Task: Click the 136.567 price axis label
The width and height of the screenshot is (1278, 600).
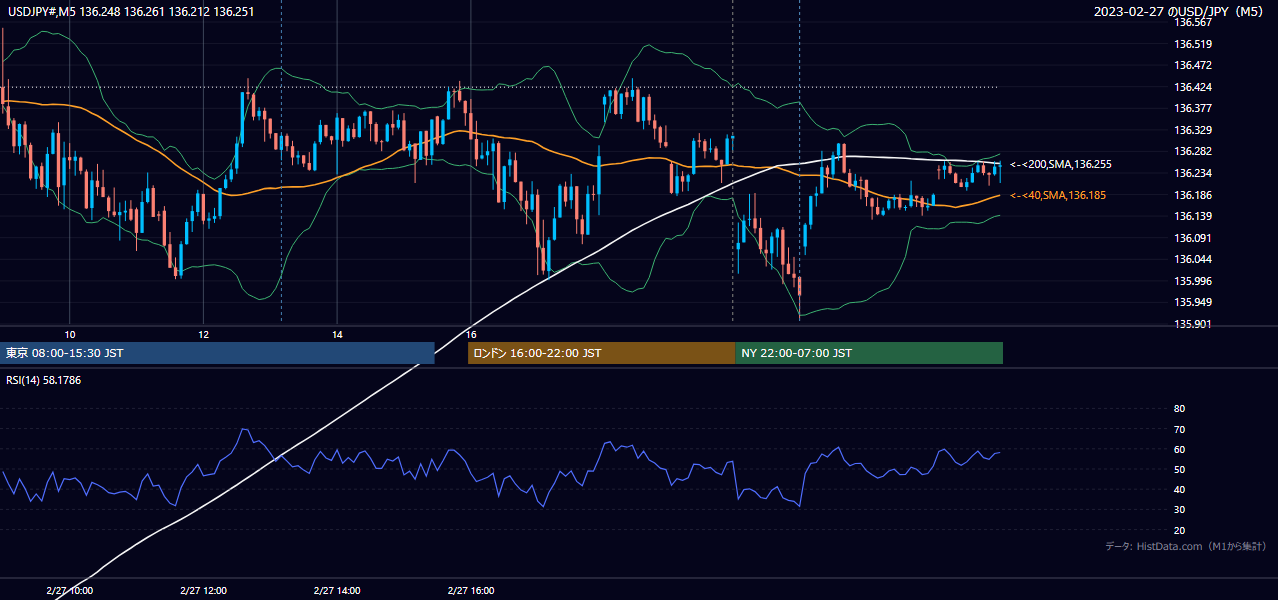Action: 1192,22
